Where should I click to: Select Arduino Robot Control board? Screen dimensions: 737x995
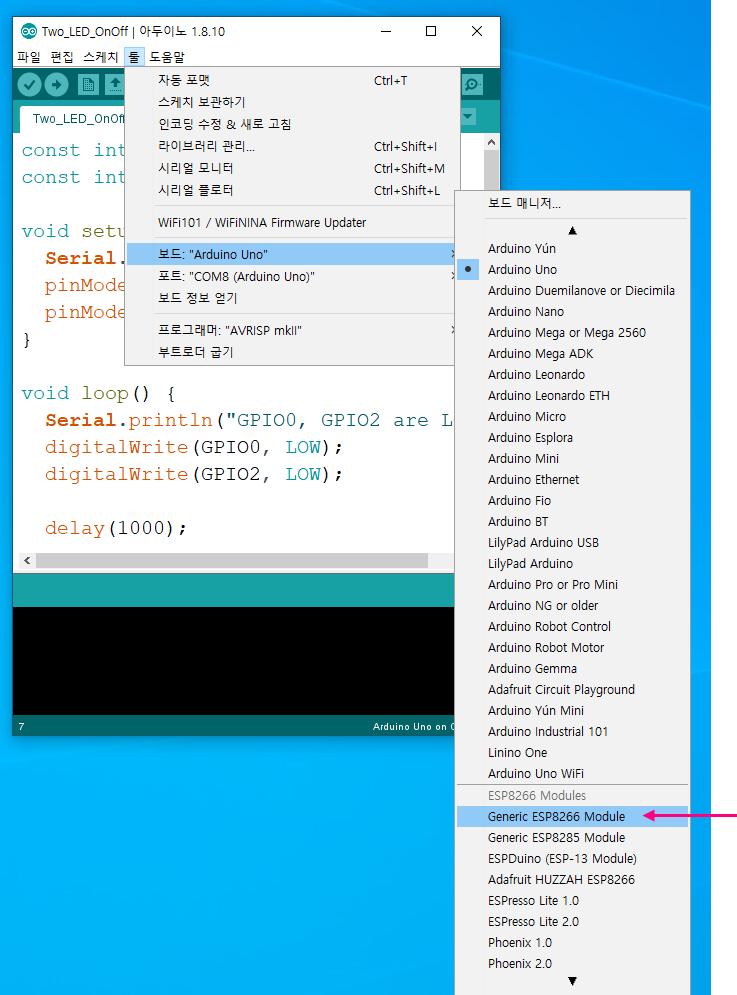click(x=572, y=626)
